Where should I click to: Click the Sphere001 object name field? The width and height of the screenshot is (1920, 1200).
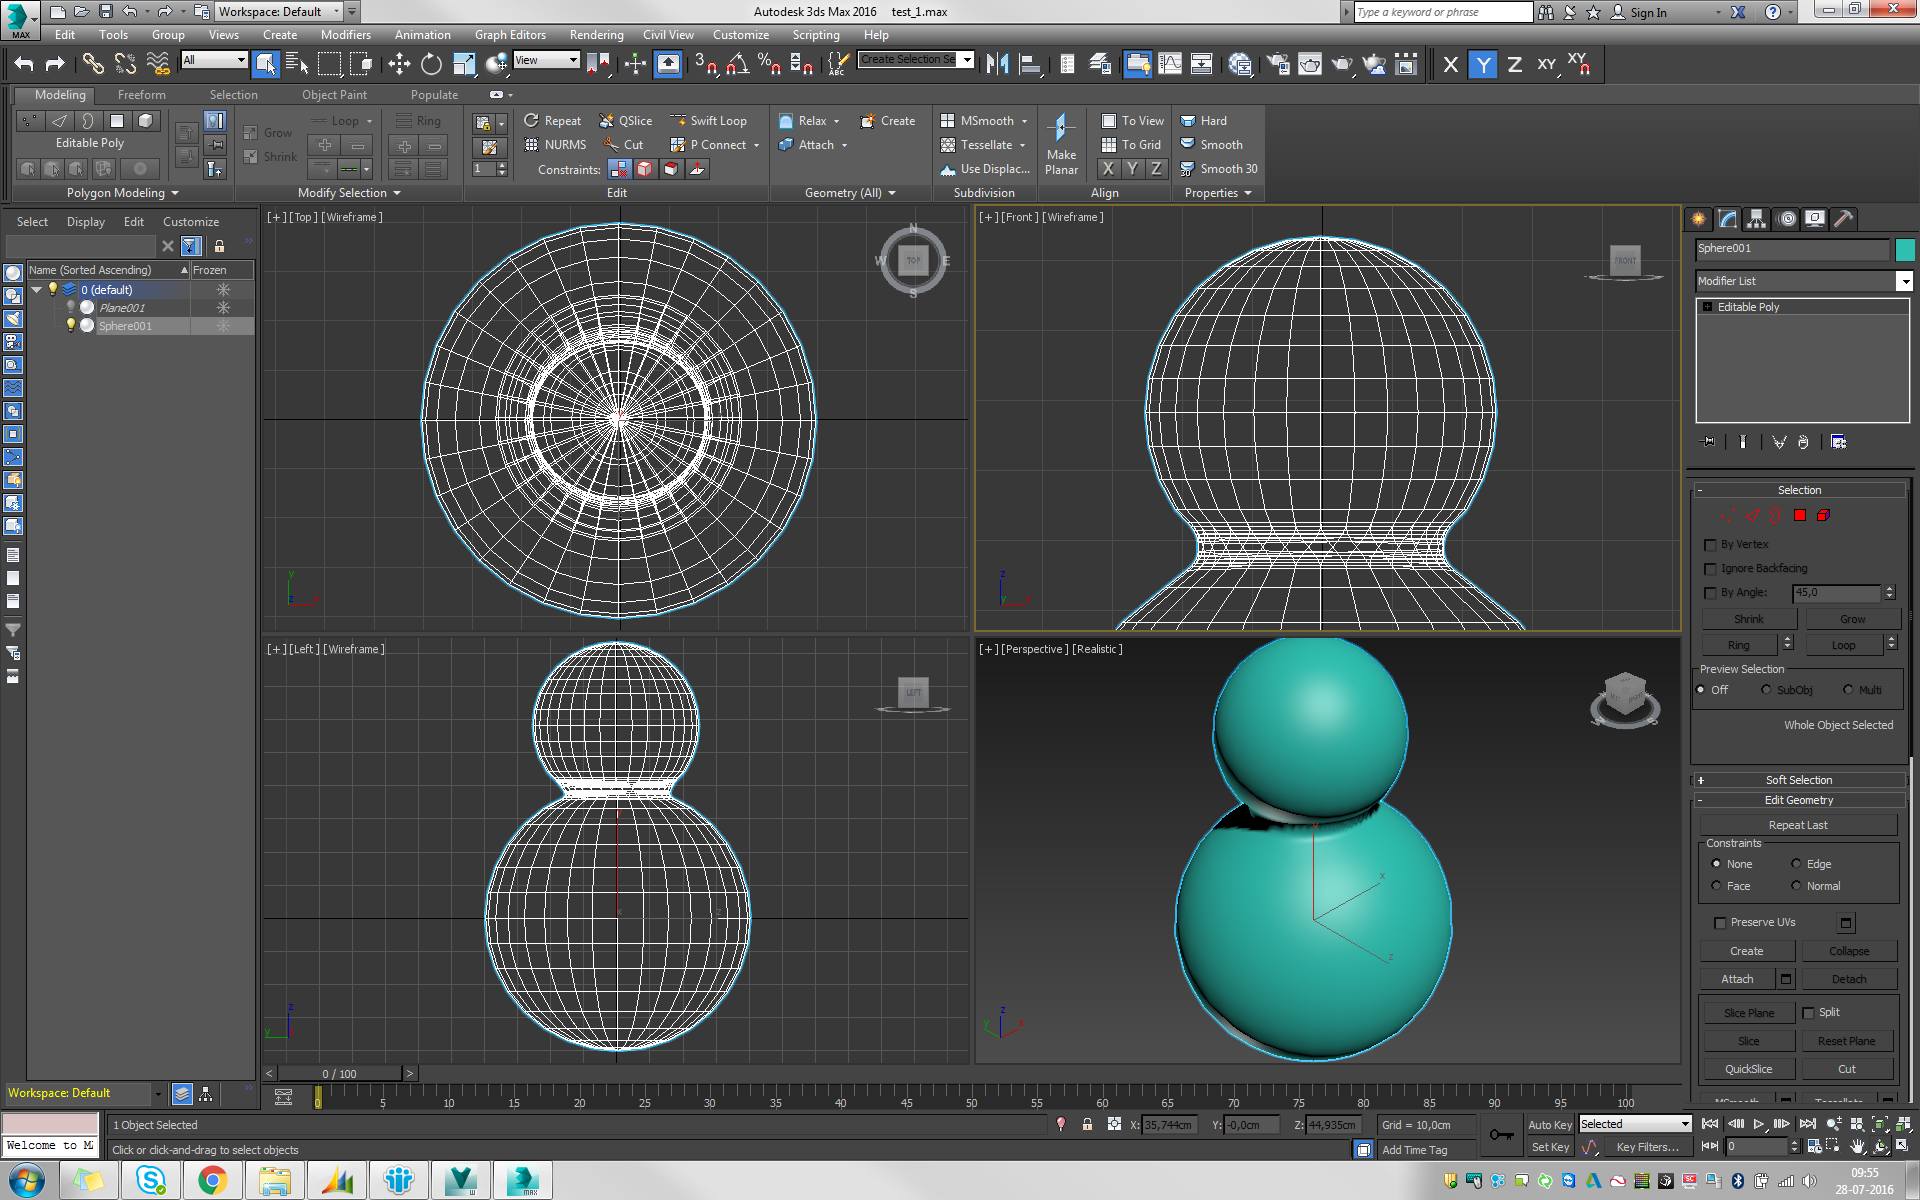[x=1792, y=249]
